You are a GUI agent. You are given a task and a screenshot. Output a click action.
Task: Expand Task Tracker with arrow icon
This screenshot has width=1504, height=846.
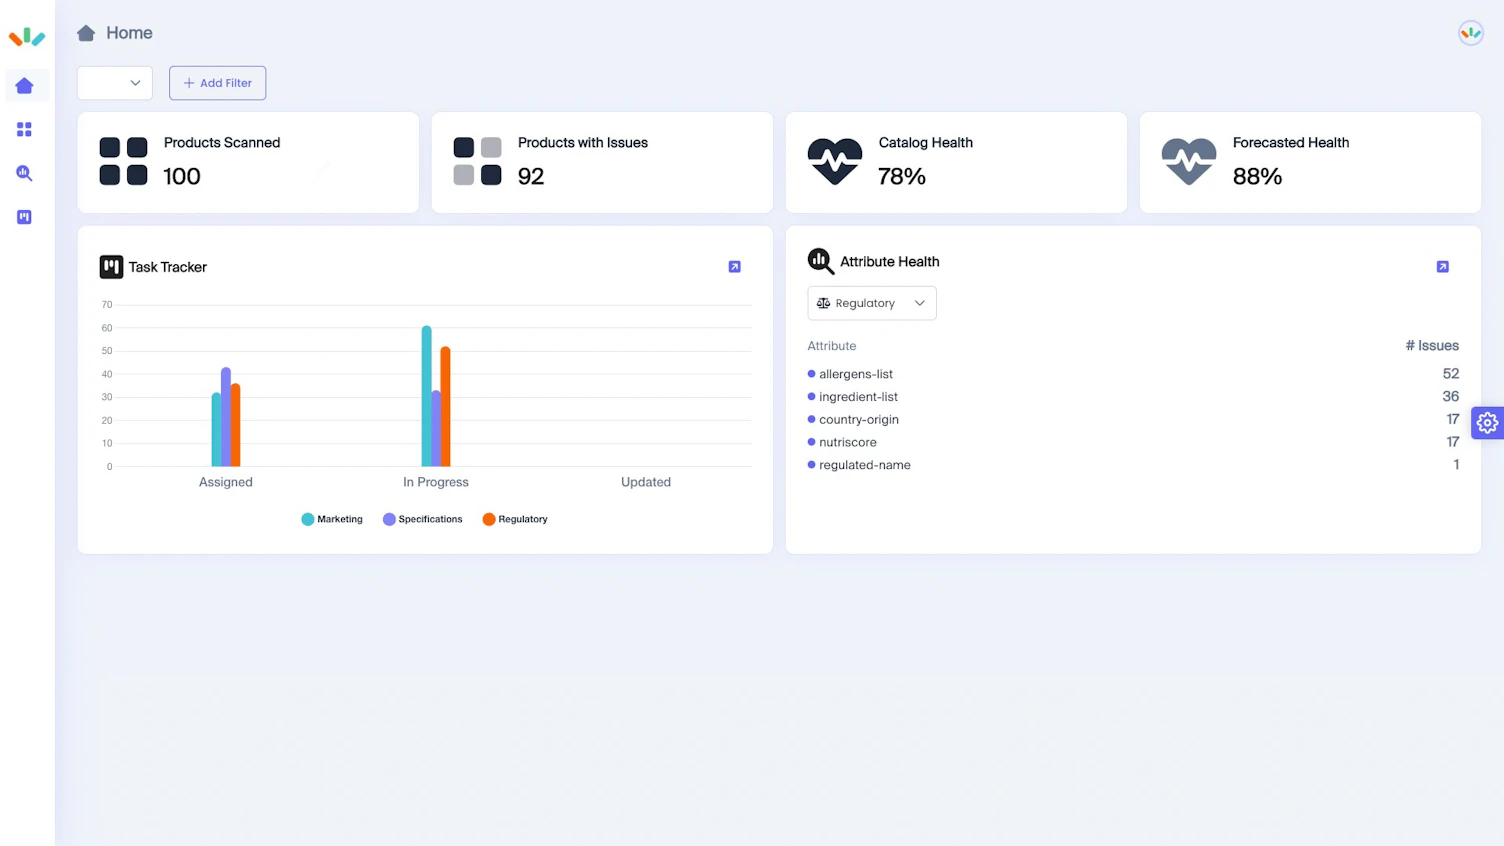pyautogui.click(x=735, y=267)
